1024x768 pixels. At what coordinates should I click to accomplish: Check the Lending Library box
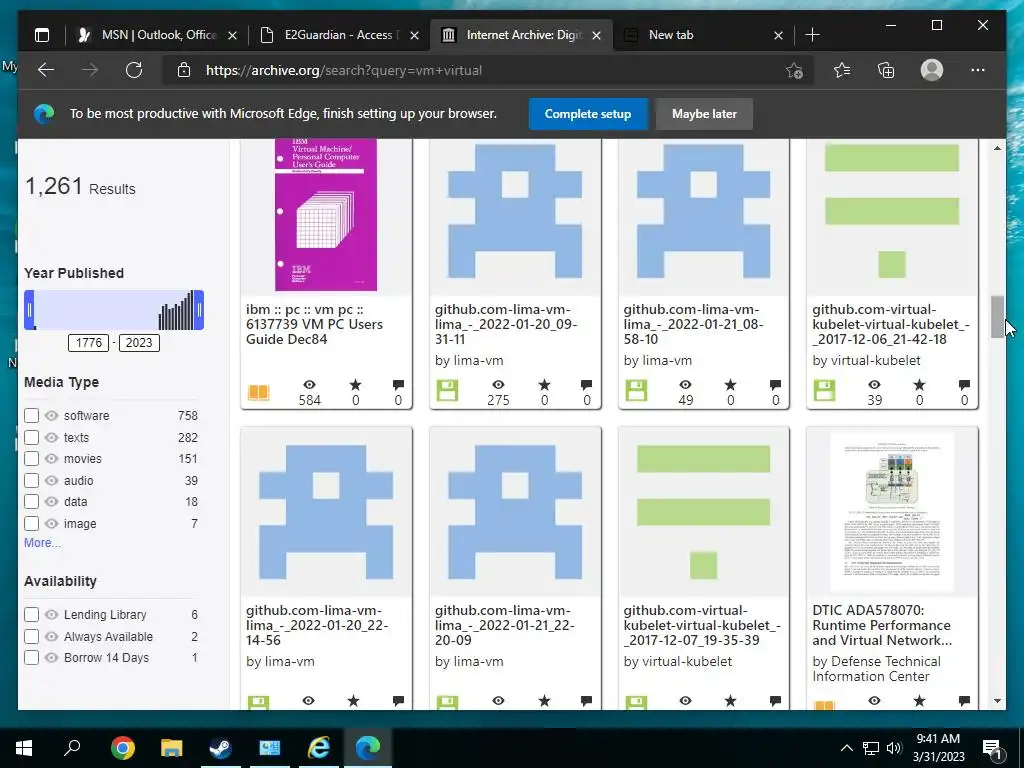click(31, 615)
